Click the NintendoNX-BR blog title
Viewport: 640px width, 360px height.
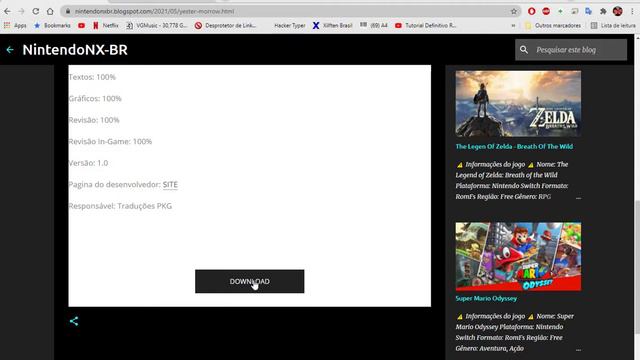(75, 50)
